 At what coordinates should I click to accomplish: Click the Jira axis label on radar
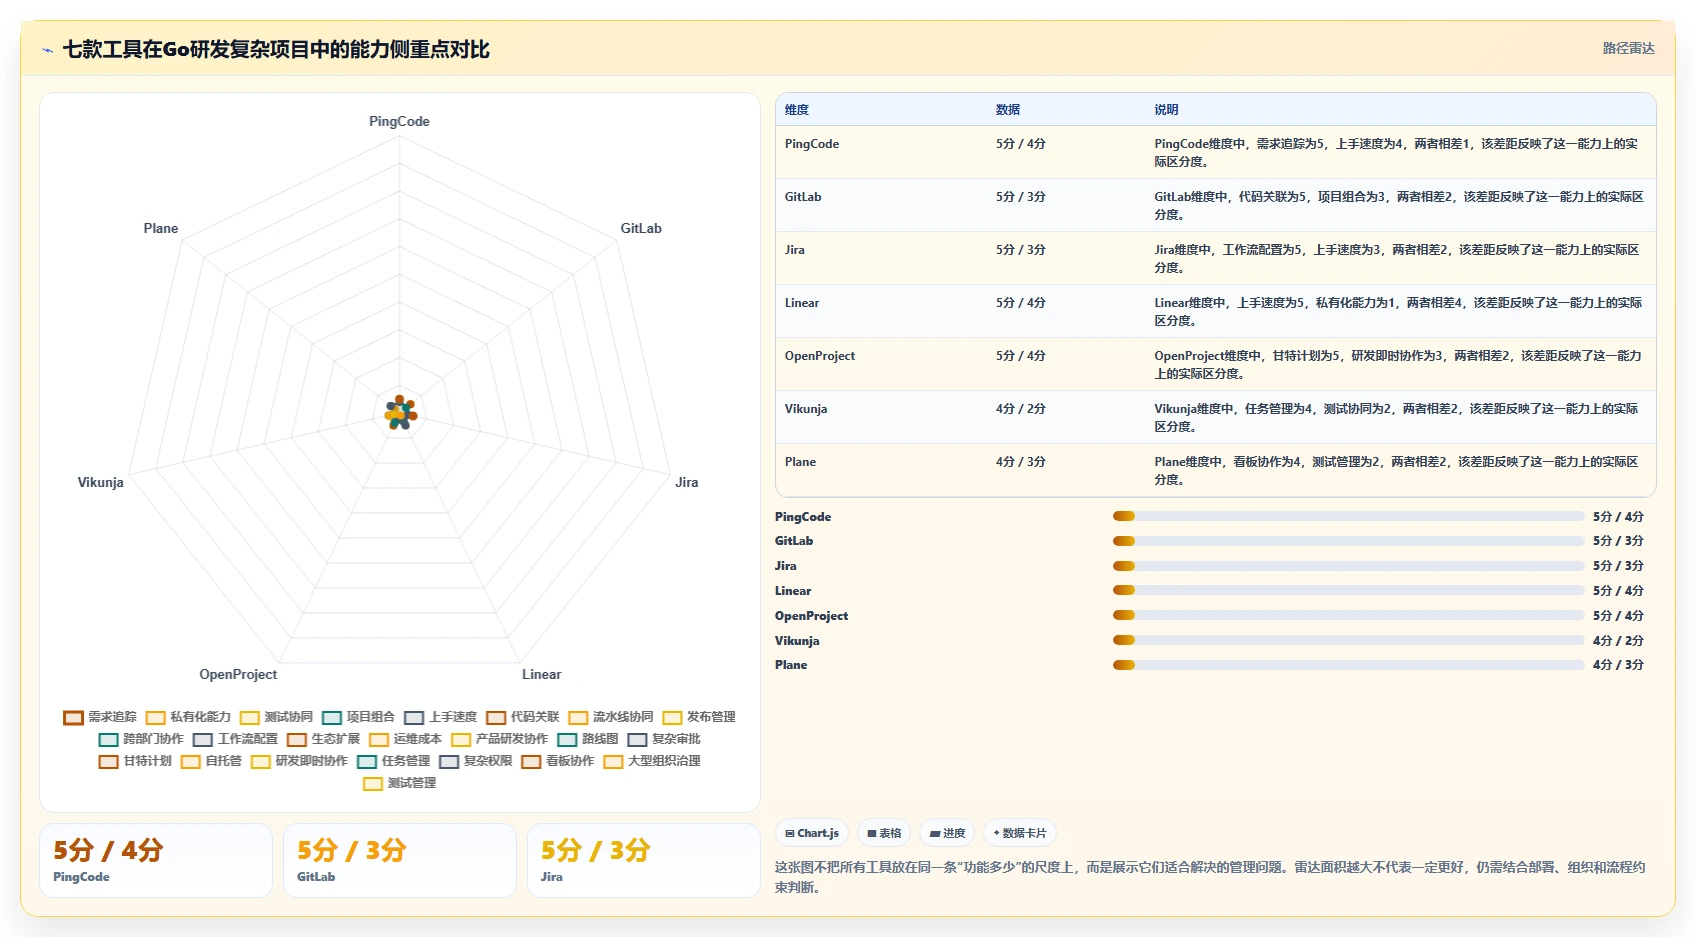coord(687,482)
